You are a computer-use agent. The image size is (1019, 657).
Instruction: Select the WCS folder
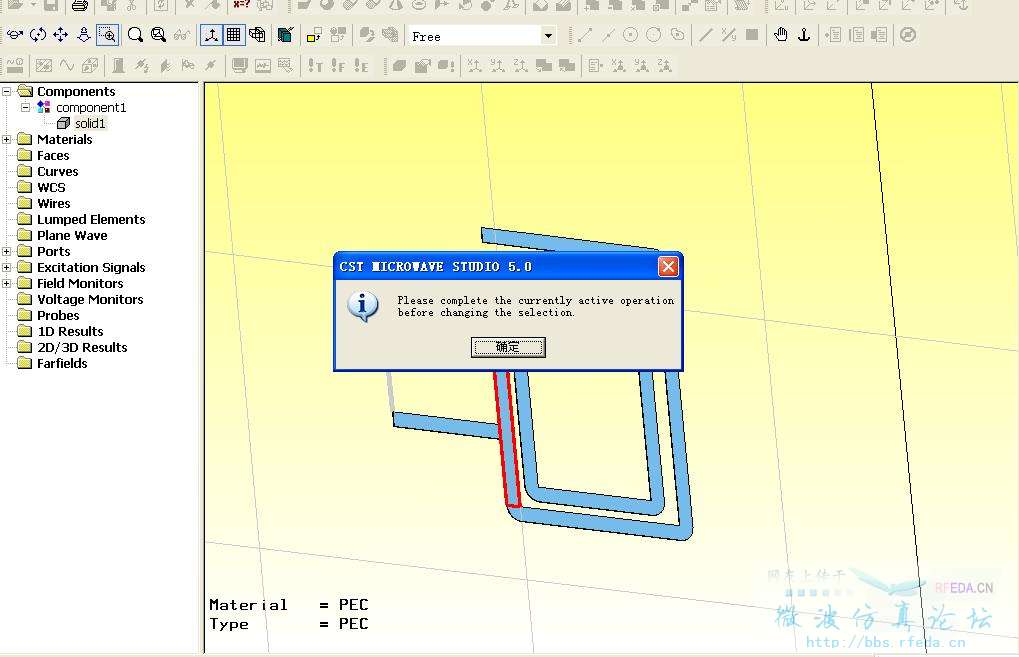pos(51,187)
